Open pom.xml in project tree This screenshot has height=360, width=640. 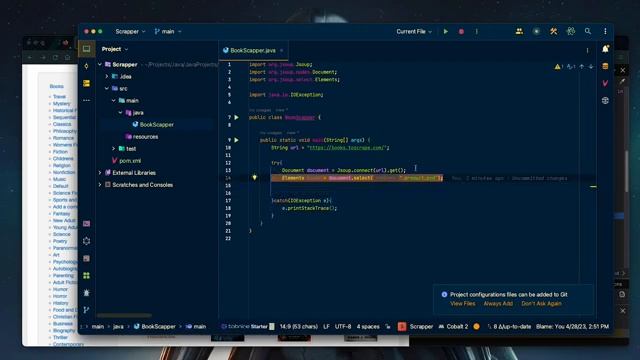(126, 161)
